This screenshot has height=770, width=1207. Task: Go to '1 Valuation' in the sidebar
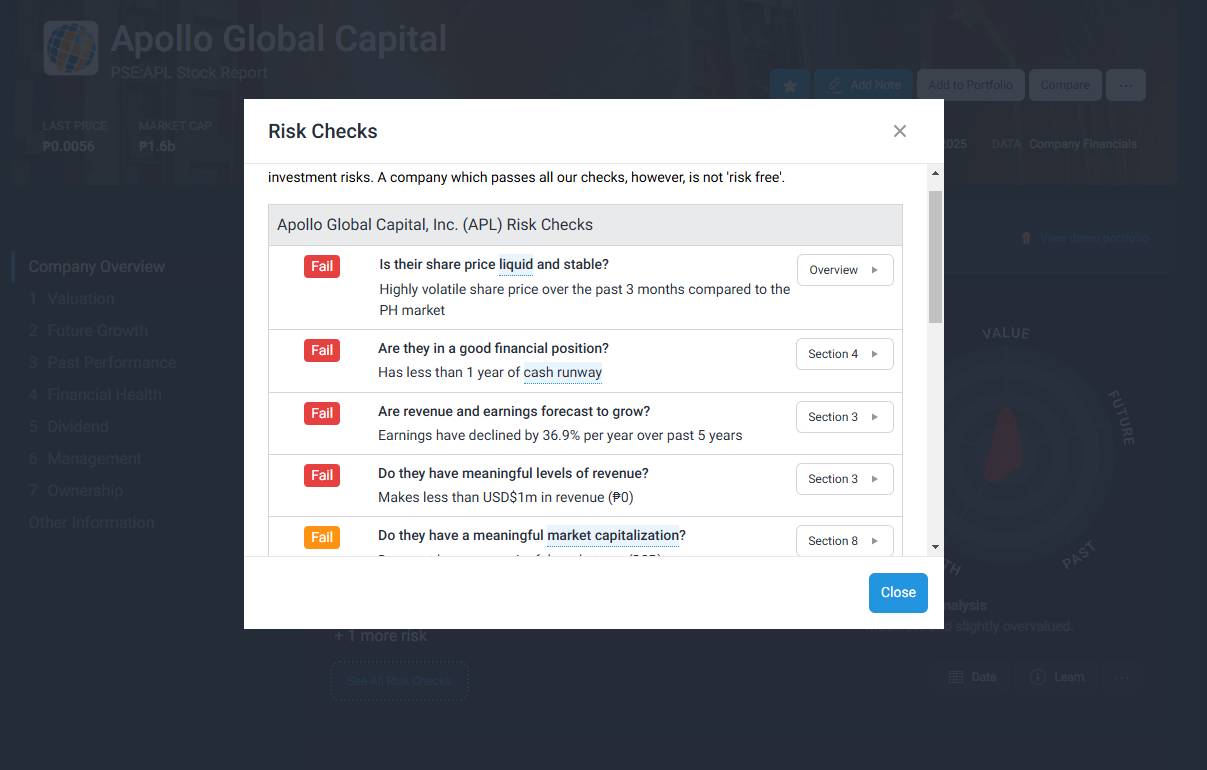[x=72, y=299]
